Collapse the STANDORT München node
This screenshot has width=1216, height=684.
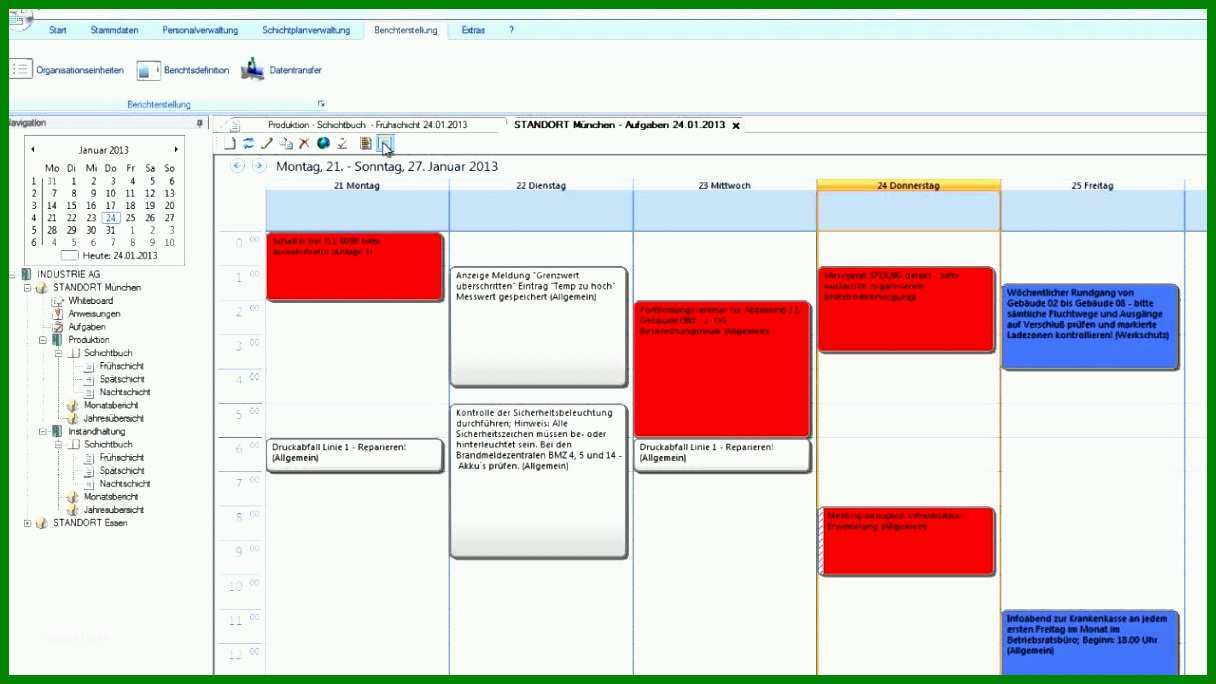[28, 287]
